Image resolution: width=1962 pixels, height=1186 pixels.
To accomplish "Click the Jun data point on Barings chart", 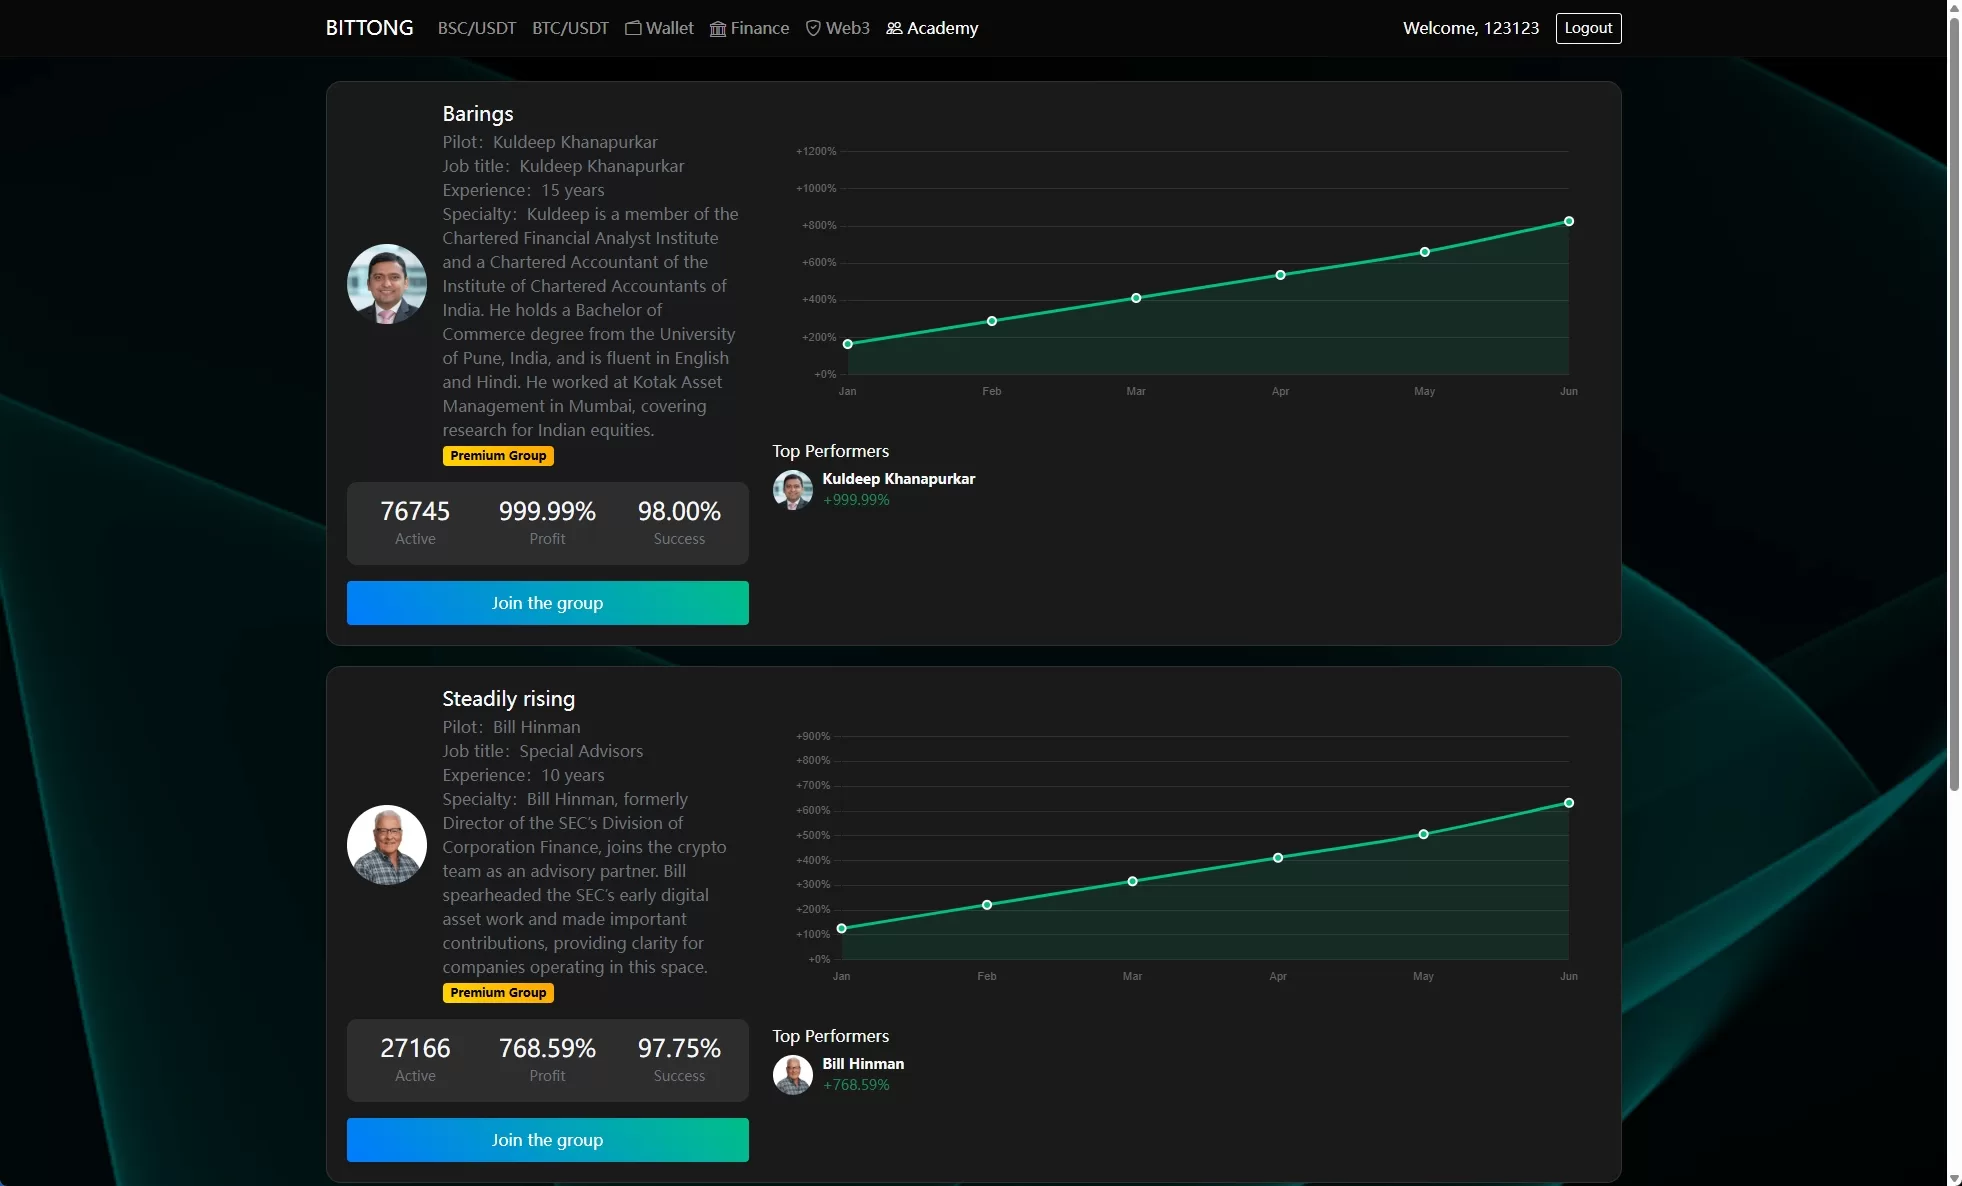I will click(x=1569, y=221).
